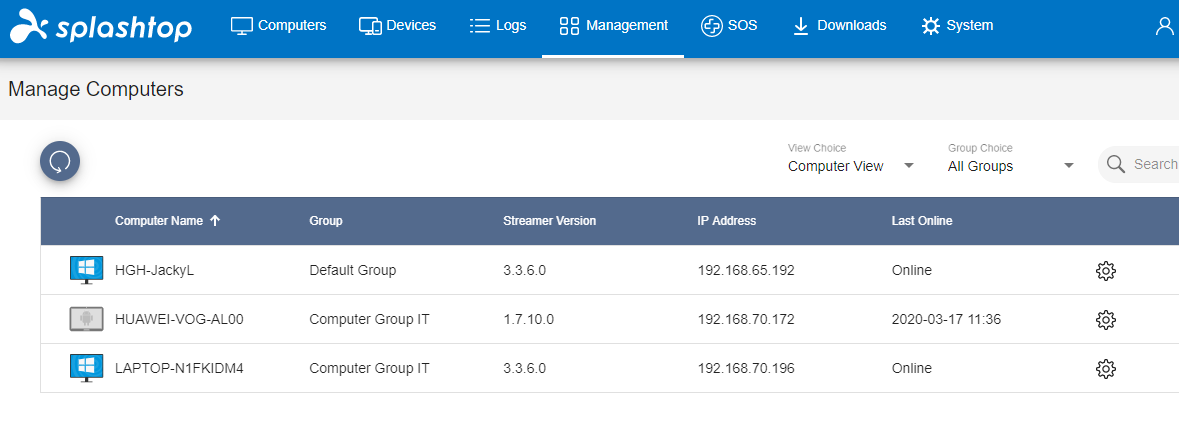Click the Android device icon for HUAWEI-VOG-AL00
Image resolution: width=1179 pixels, height=422 pixels.
86,319
